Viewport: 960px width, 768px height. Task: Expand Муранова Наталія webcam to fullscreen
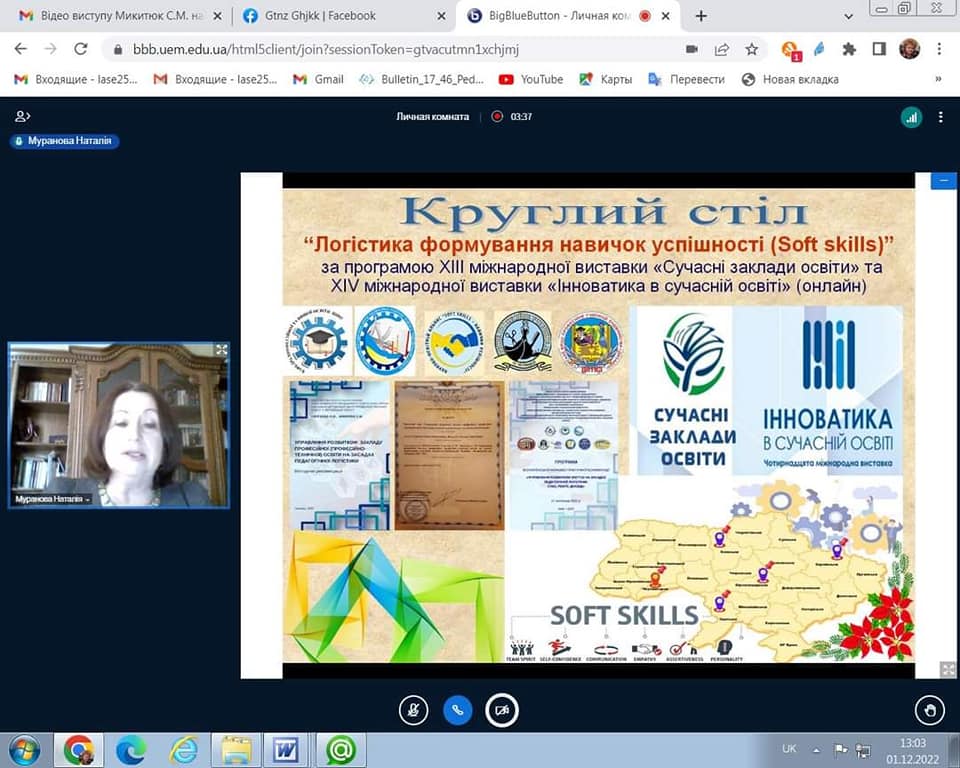click(221, 350)
